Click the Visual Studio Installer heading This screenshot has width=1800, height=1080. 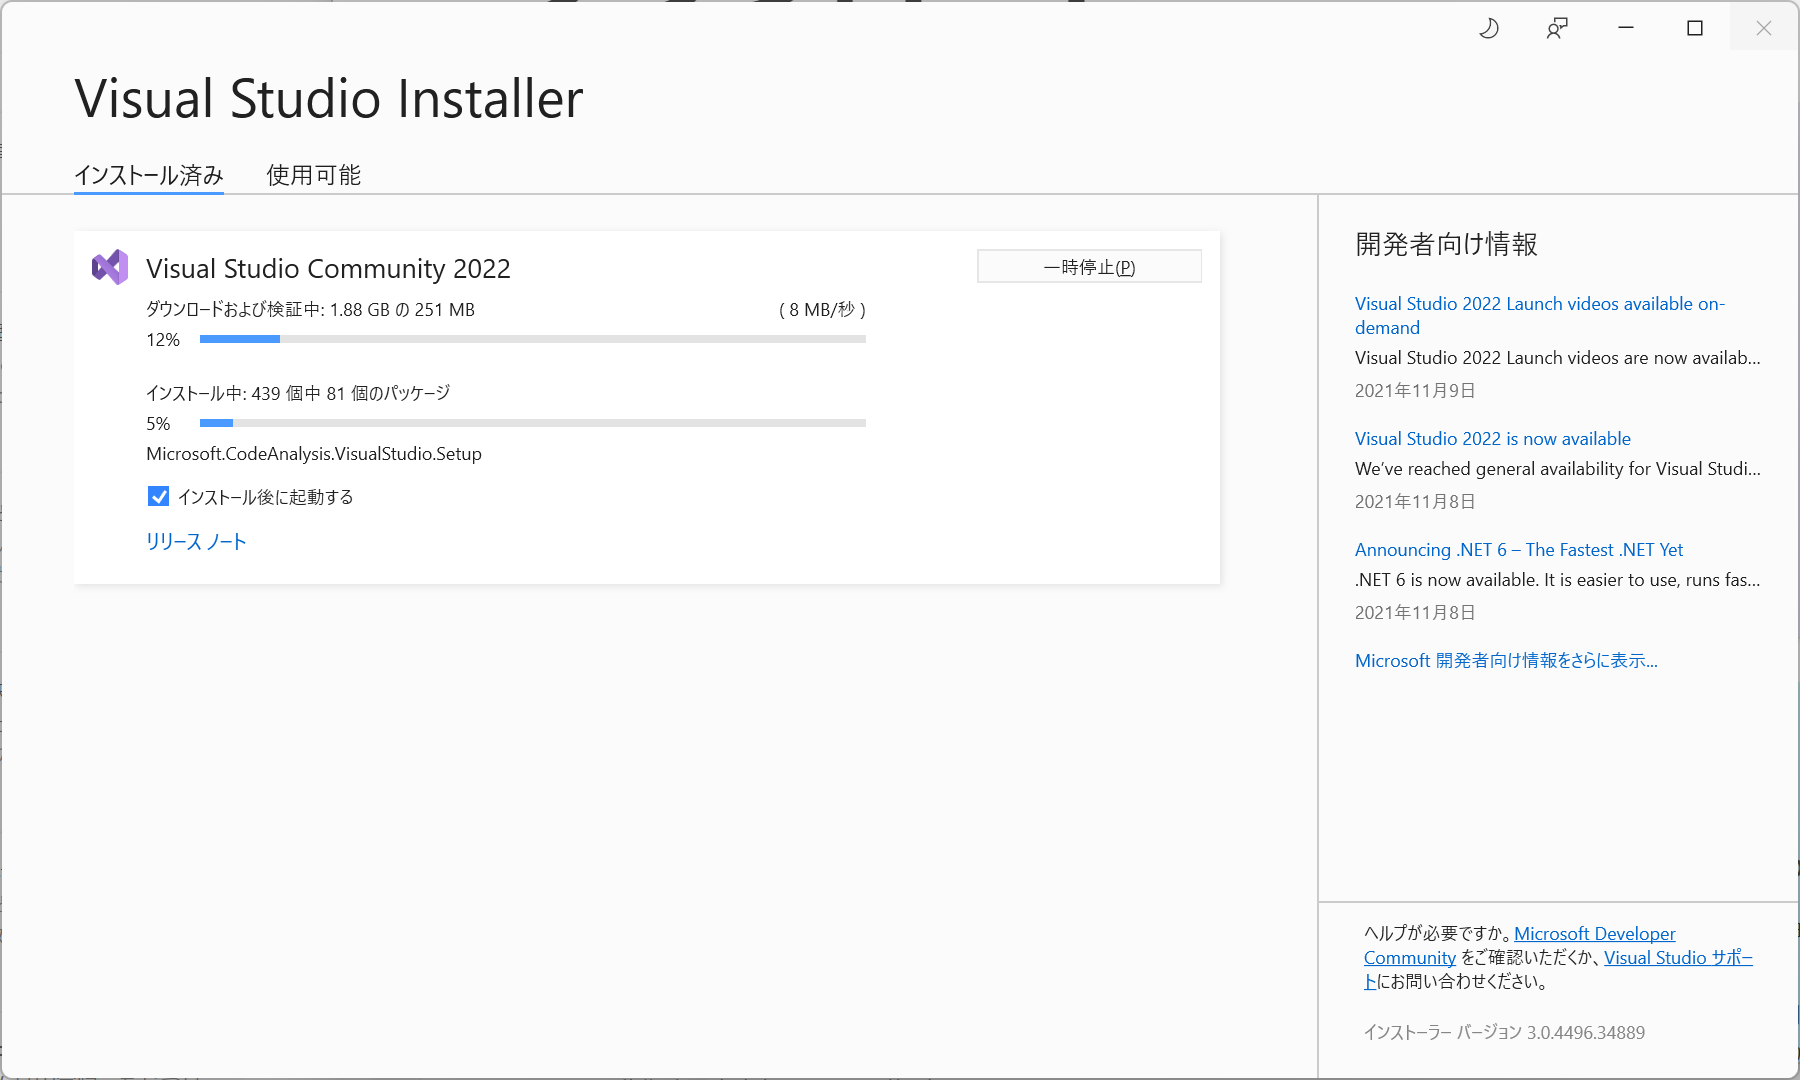(x=329, y=98)
